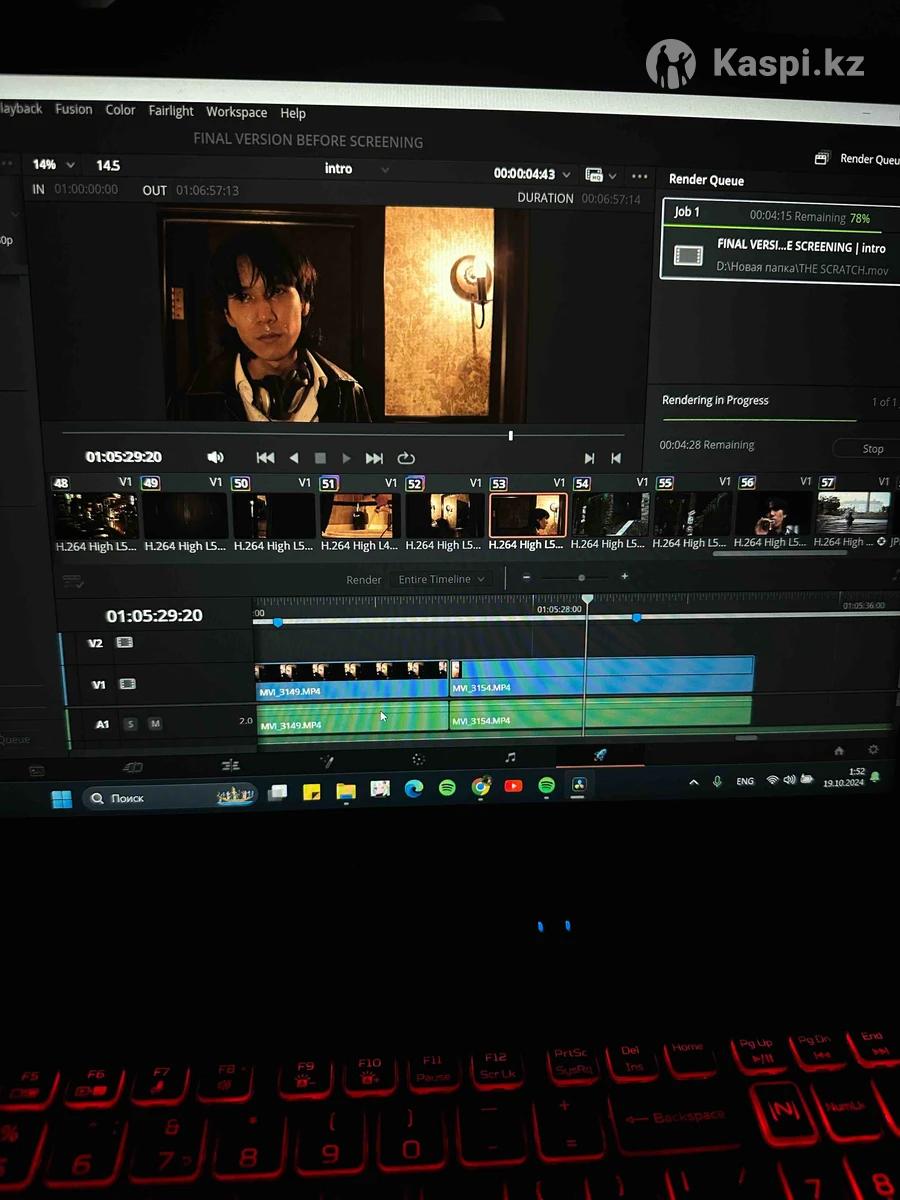The image size is (900, 1200).
Task: Open the Color page icon in bottom bar
Action: coord(418,760)
